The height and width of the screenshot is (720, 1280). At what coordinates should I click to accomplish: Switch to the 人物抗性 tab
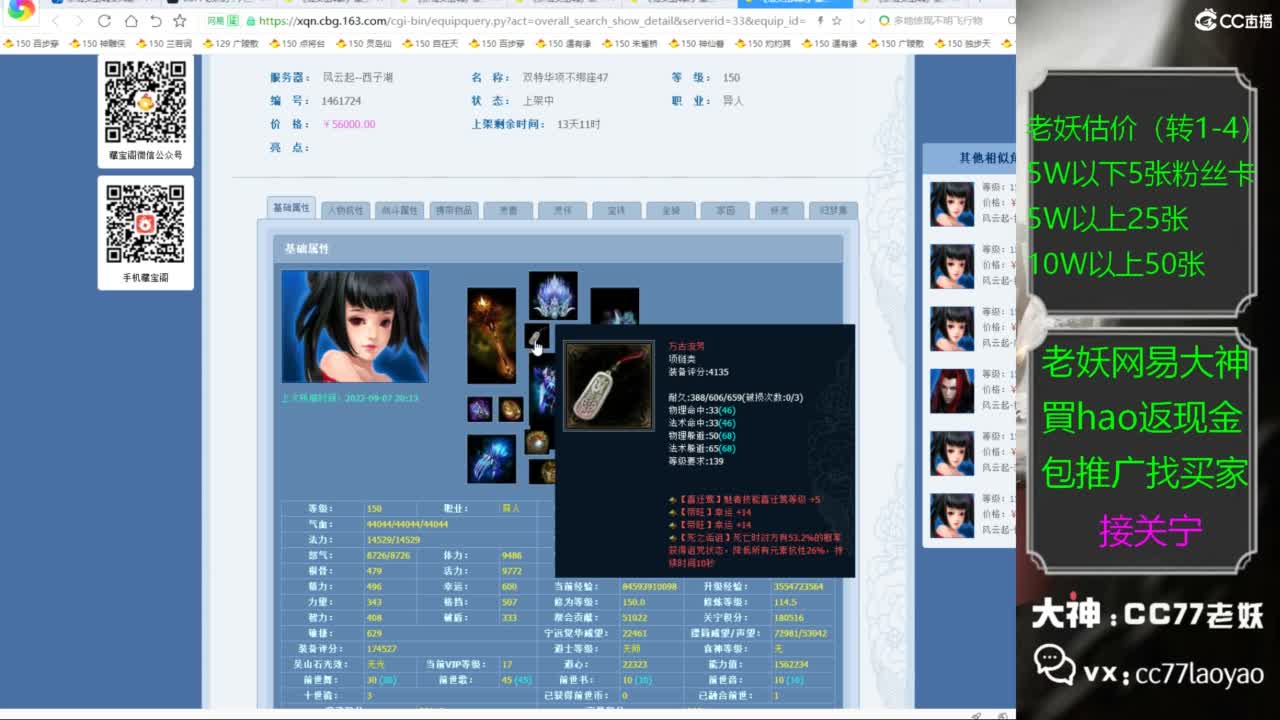coord(345,210)
